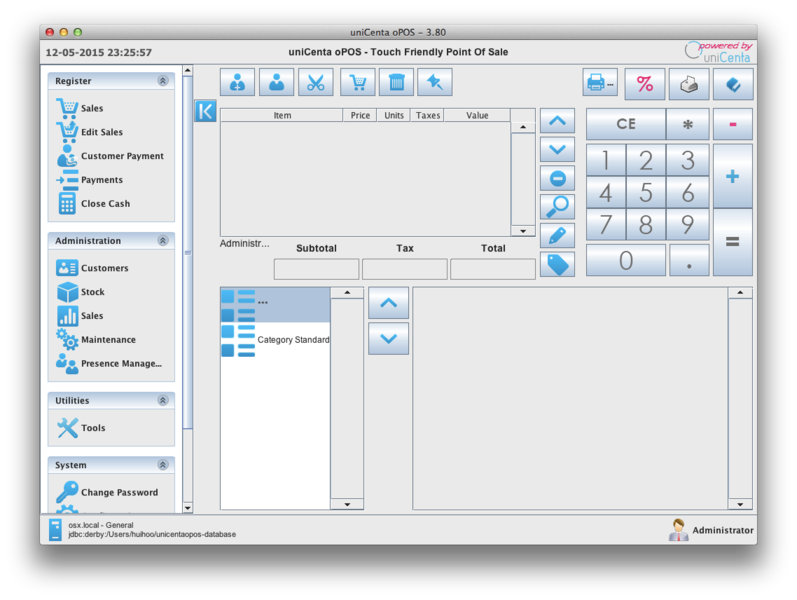Click the plus keypad button
Screen dimensions: 797x600
tap(733, 176)
